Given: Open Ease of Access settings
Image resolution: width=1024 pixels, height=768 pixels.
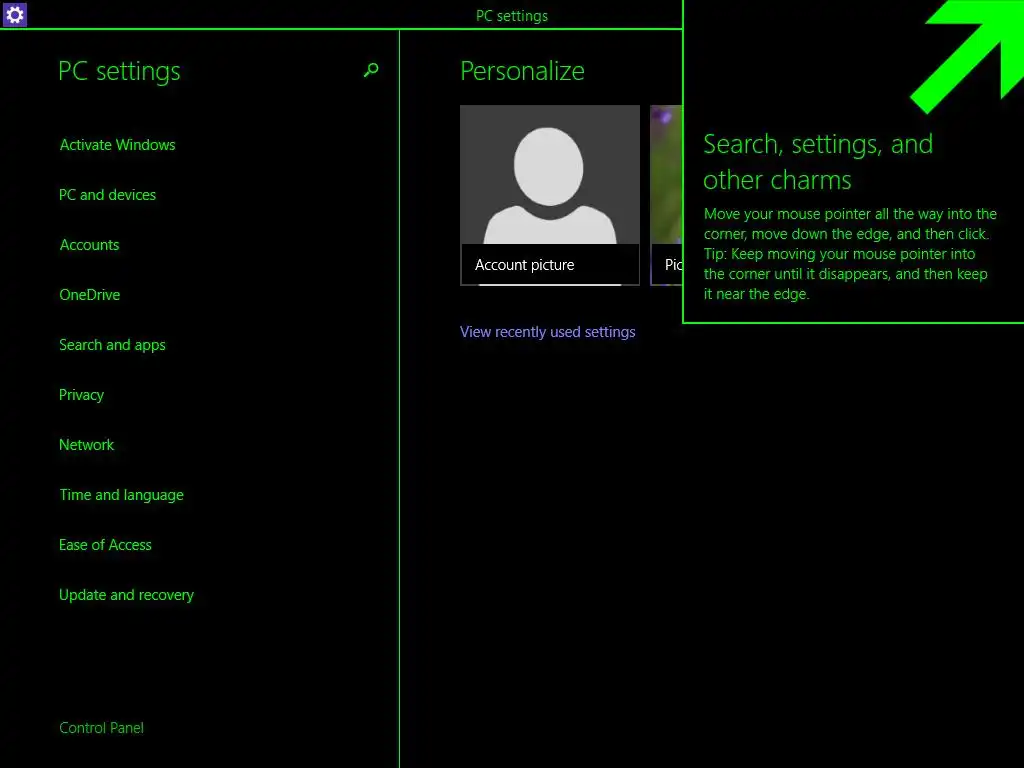Looking at the screenshot, I should click(105, 545).
